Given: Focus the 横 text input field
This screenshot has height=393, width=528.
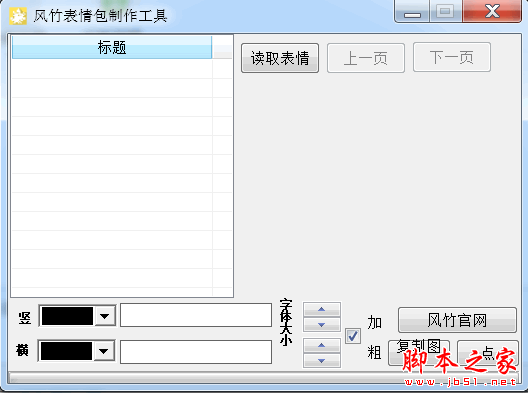Looking at the screenshot, I should (196, 352).
